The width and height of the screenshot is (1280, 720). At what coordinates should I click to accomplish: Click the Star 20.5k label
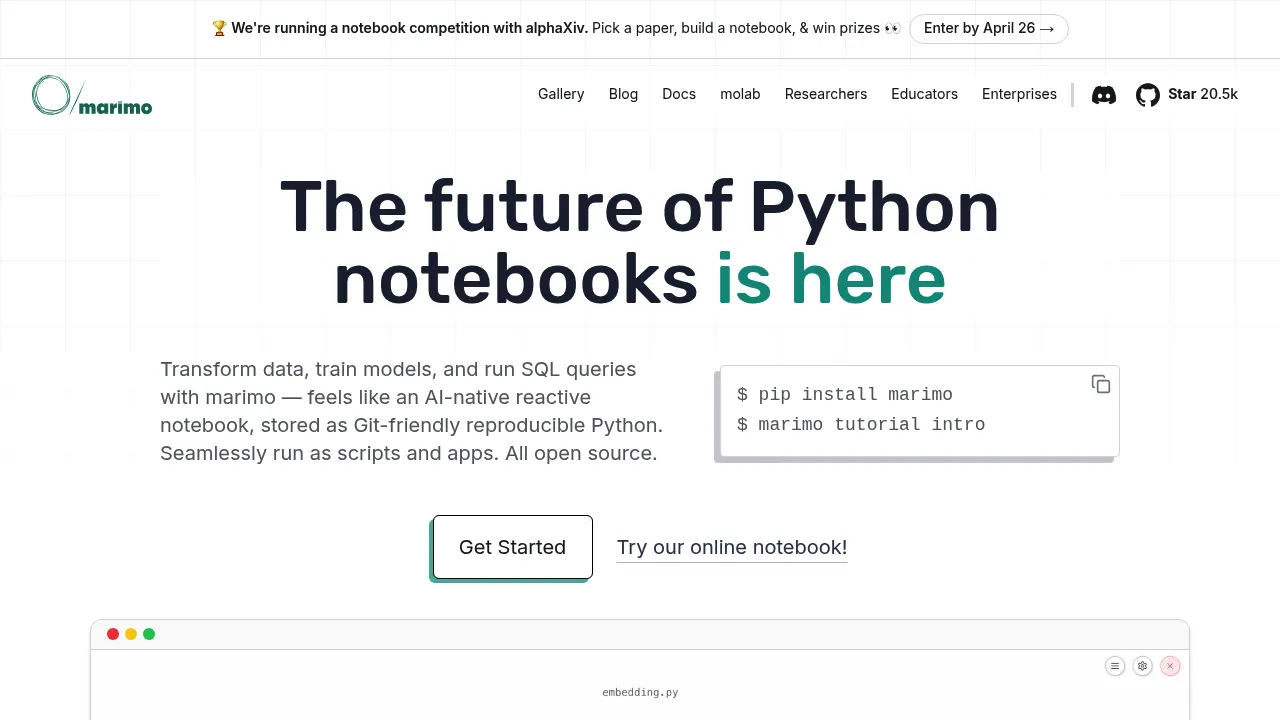coord(1203,94)
